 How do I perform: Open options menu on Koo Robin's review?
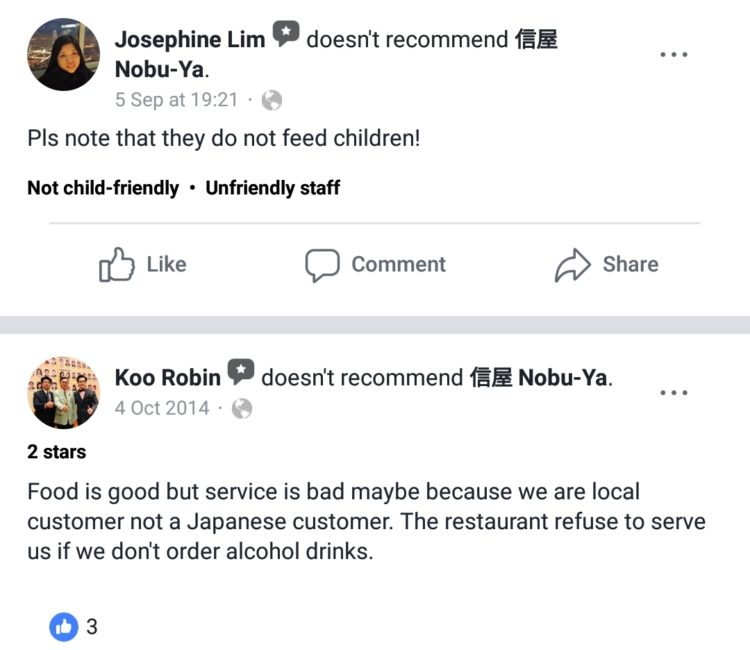[674, 392]
